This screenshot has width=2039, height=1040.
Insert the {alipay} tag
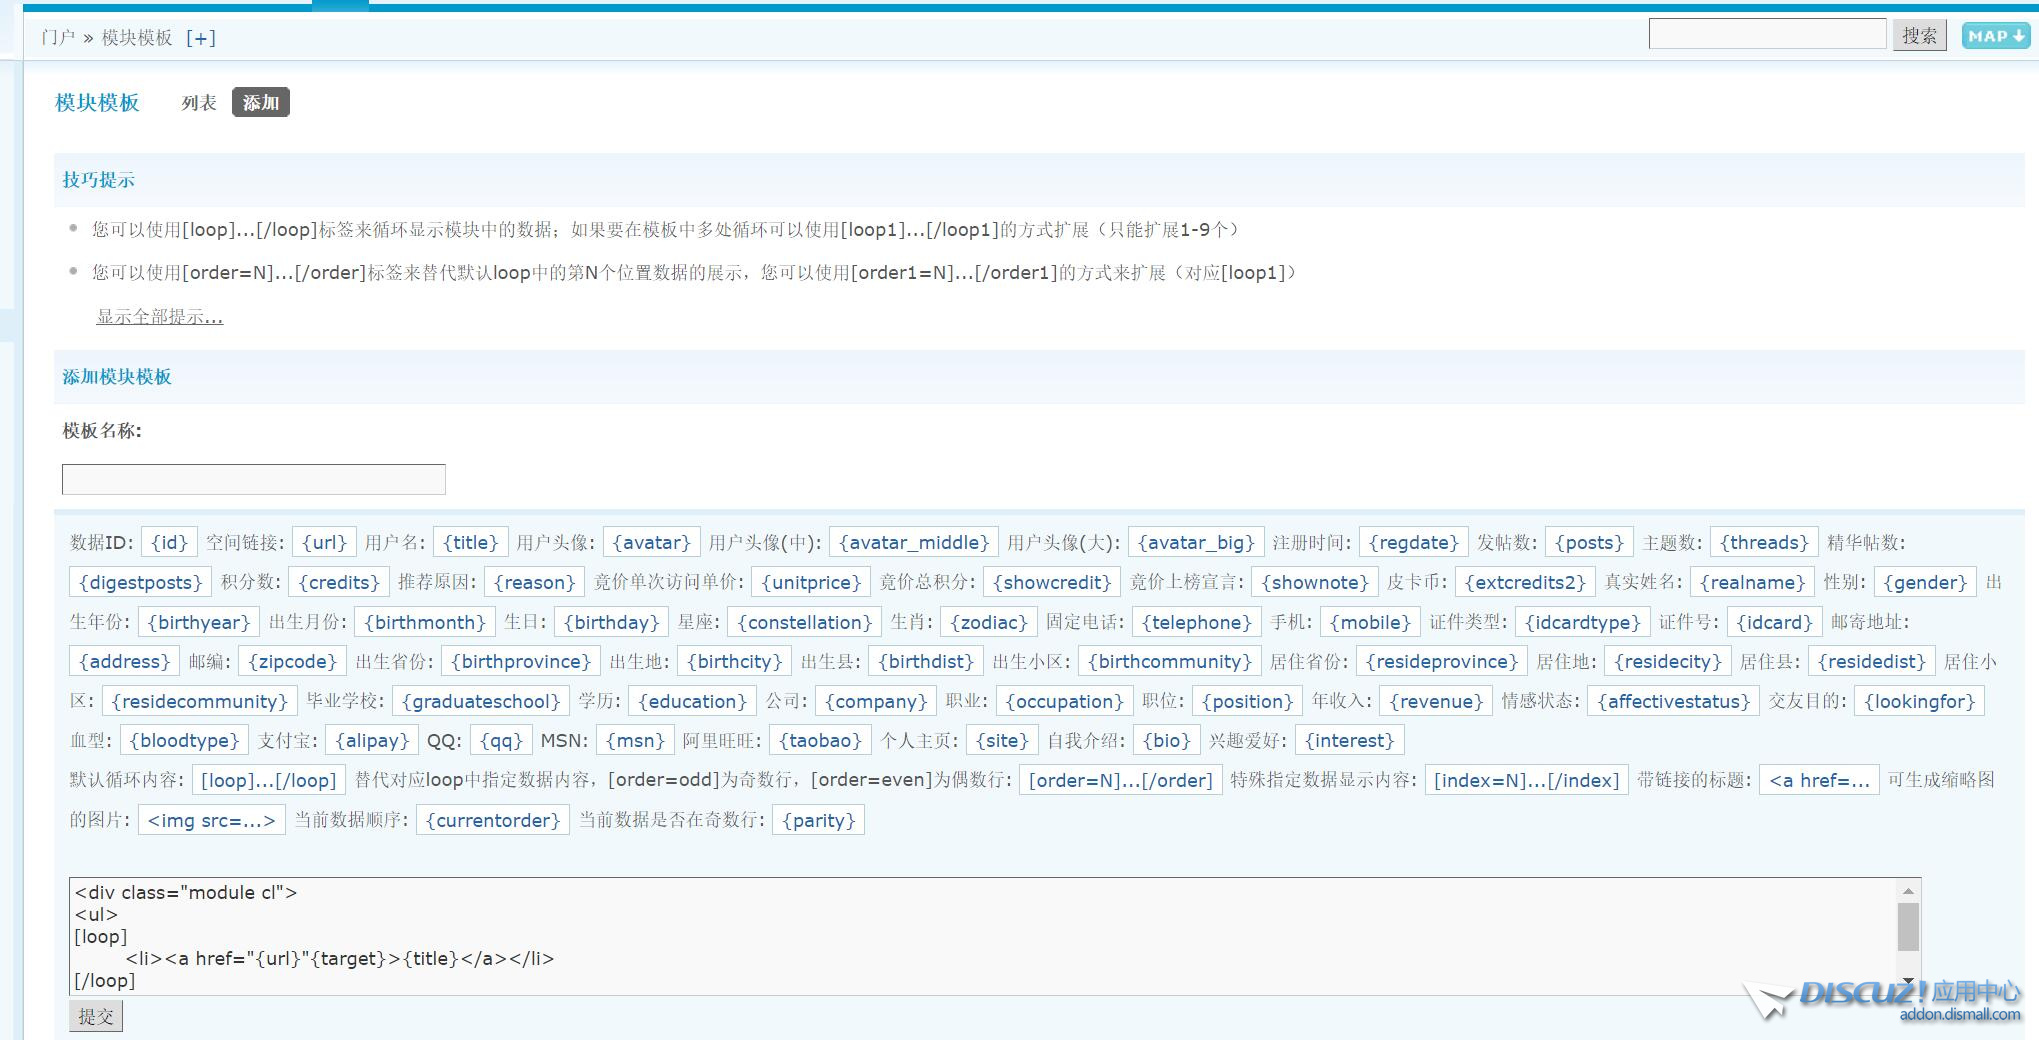tap(372, 741)
